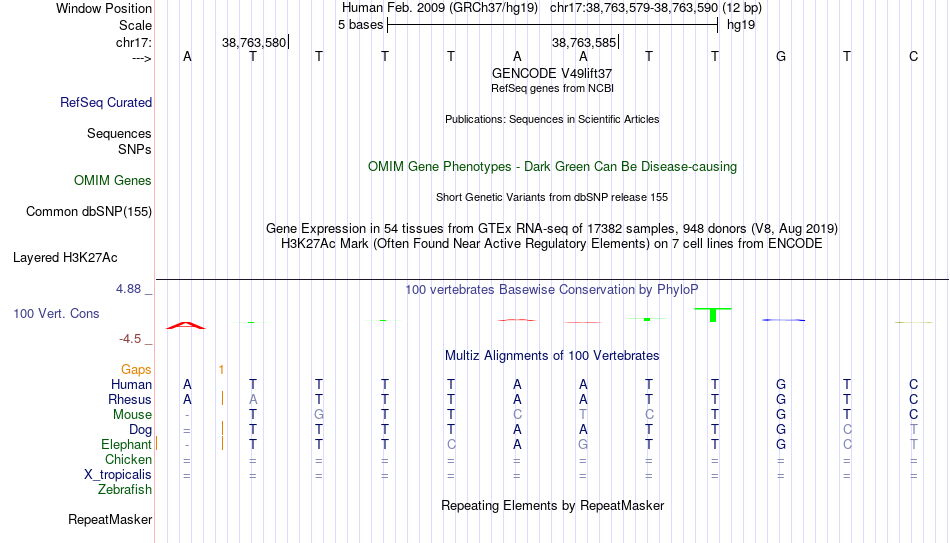Click the '38,763,585' ruler position
This screenshot has height=543, width=950.
pyautogui.click(x=584, y=42)
